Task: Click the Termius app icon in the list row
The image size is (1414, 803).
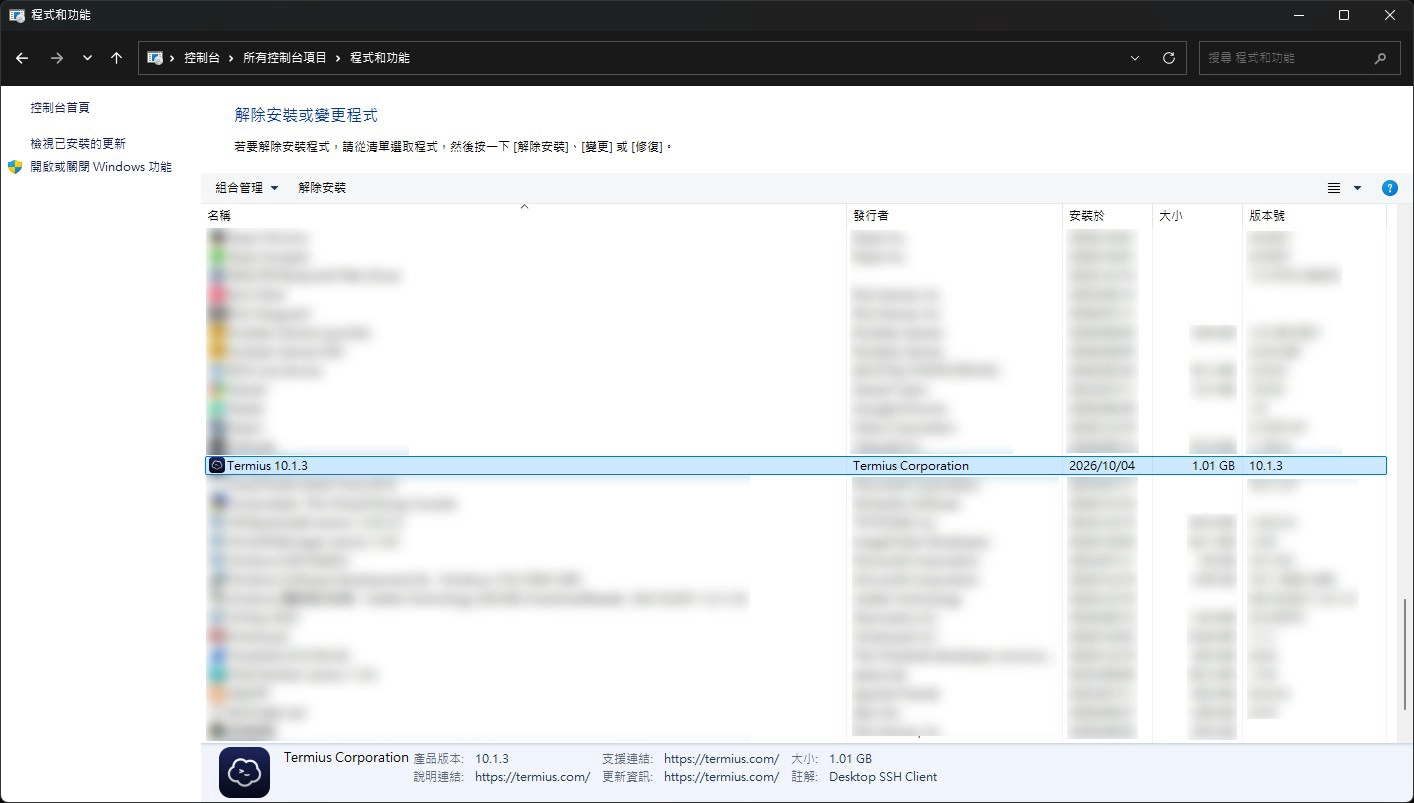Action: coord(216,466)
